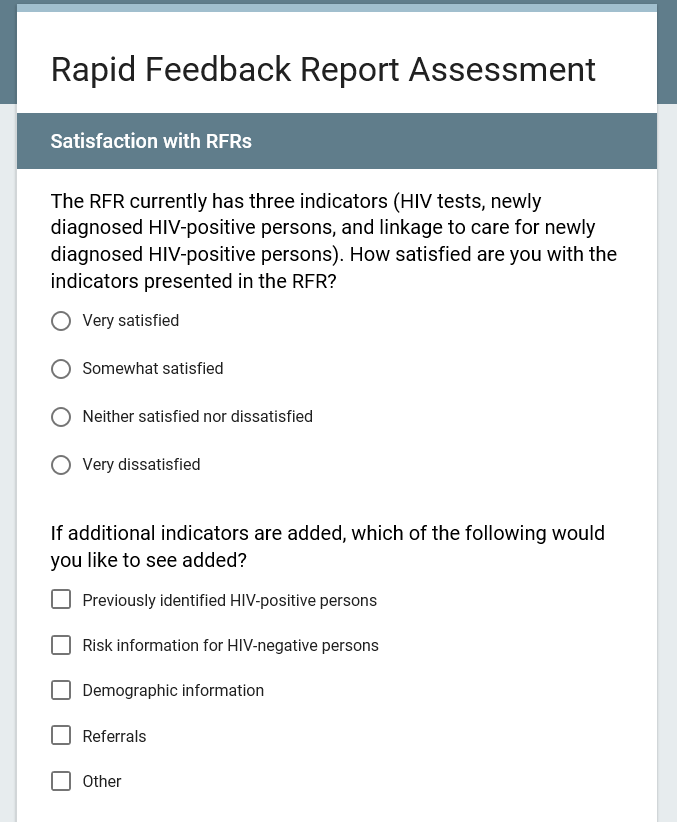
Task: Click the "Somewhat satisfied" label text
Action: 153,369
